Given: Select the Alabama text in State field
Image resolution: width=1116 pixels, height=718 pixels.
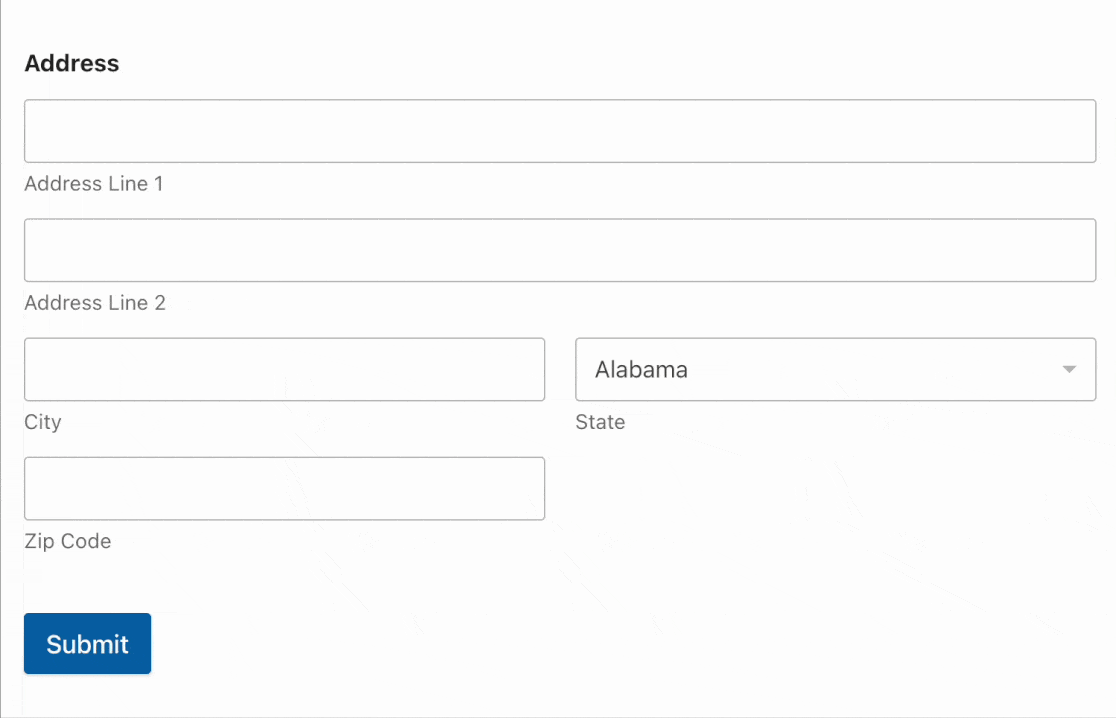Looking at the screenshot, I should (641, 369).
